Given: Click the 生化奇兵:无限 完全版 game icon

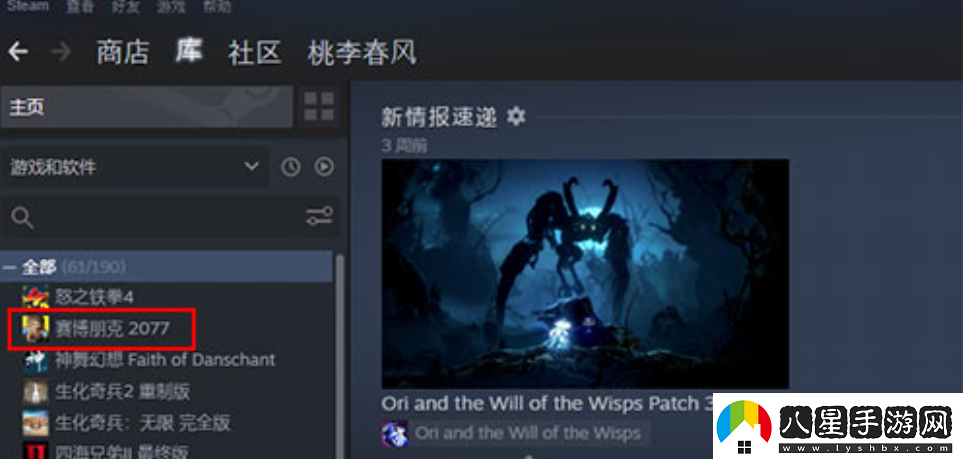Looking at the screenshot, I should click(36, 422).
